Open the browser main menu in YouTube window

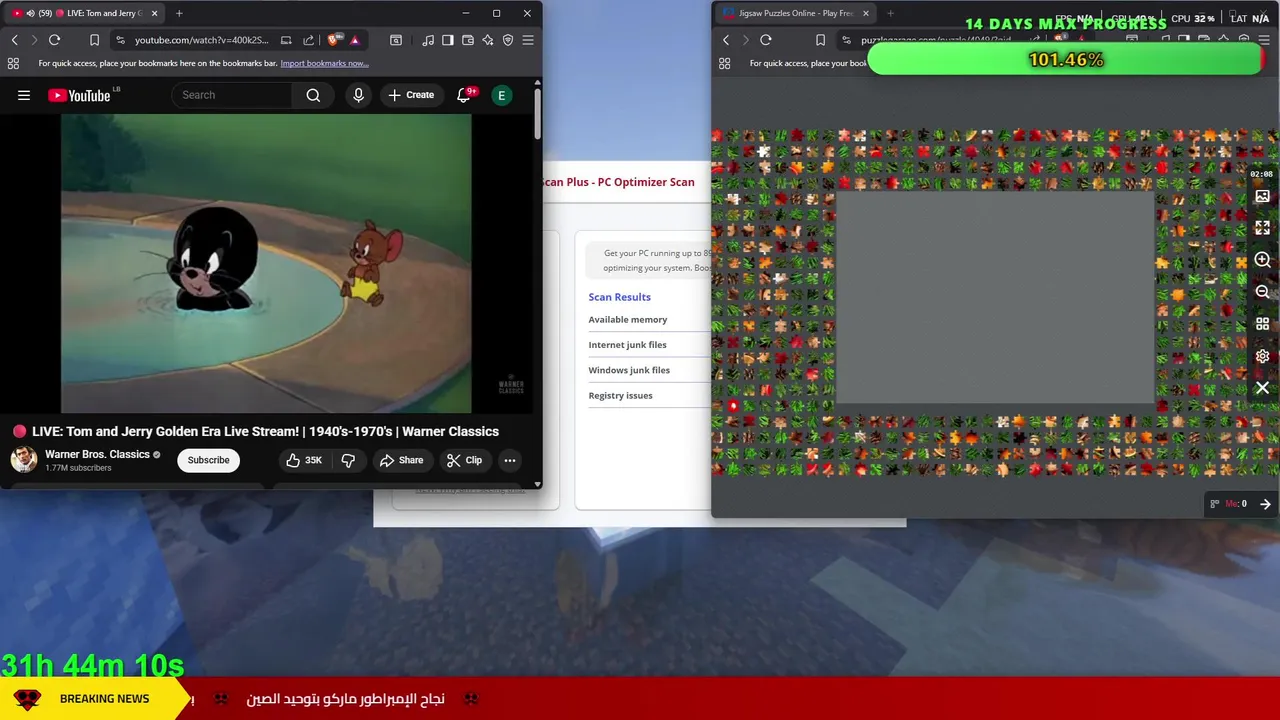528,40
